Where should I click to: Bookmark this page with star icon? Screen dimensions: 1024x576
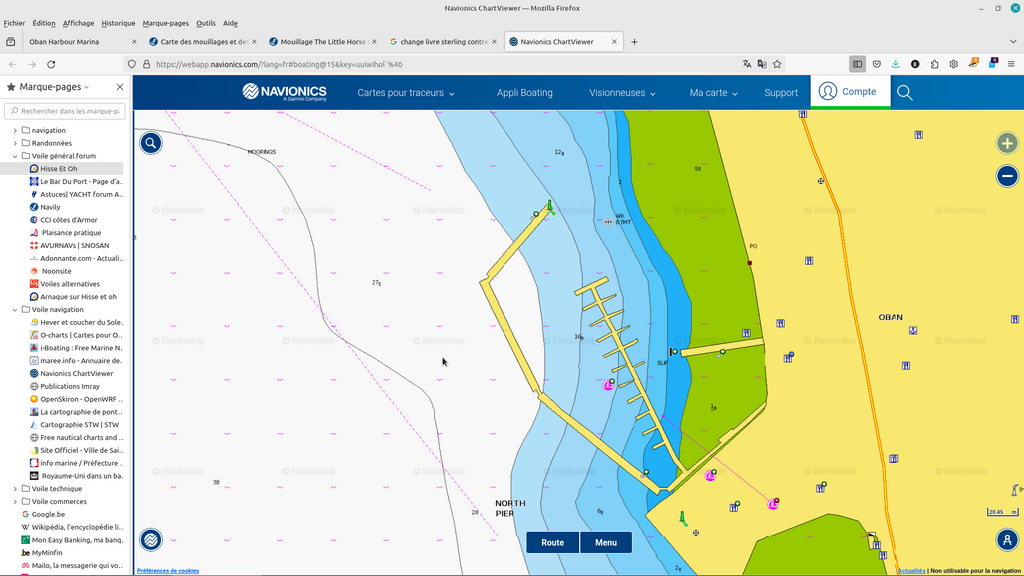[x=777, y=64]
